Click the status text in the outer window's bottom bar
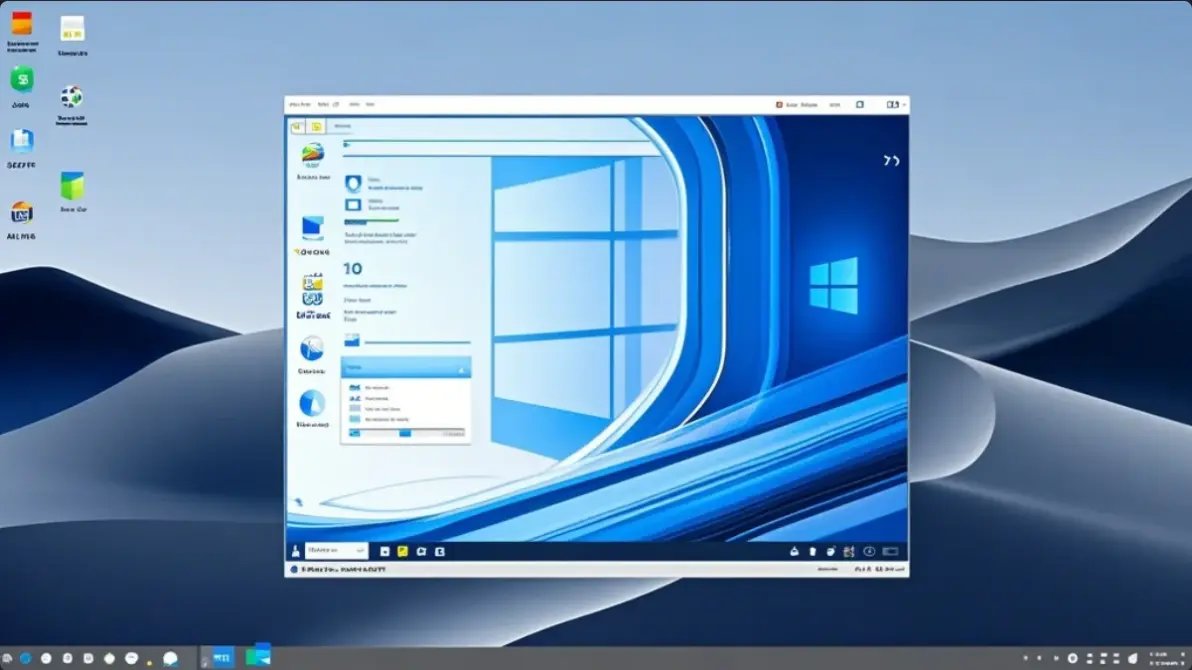The width and height of the screenshot is (1192, 670). [344, 570]
